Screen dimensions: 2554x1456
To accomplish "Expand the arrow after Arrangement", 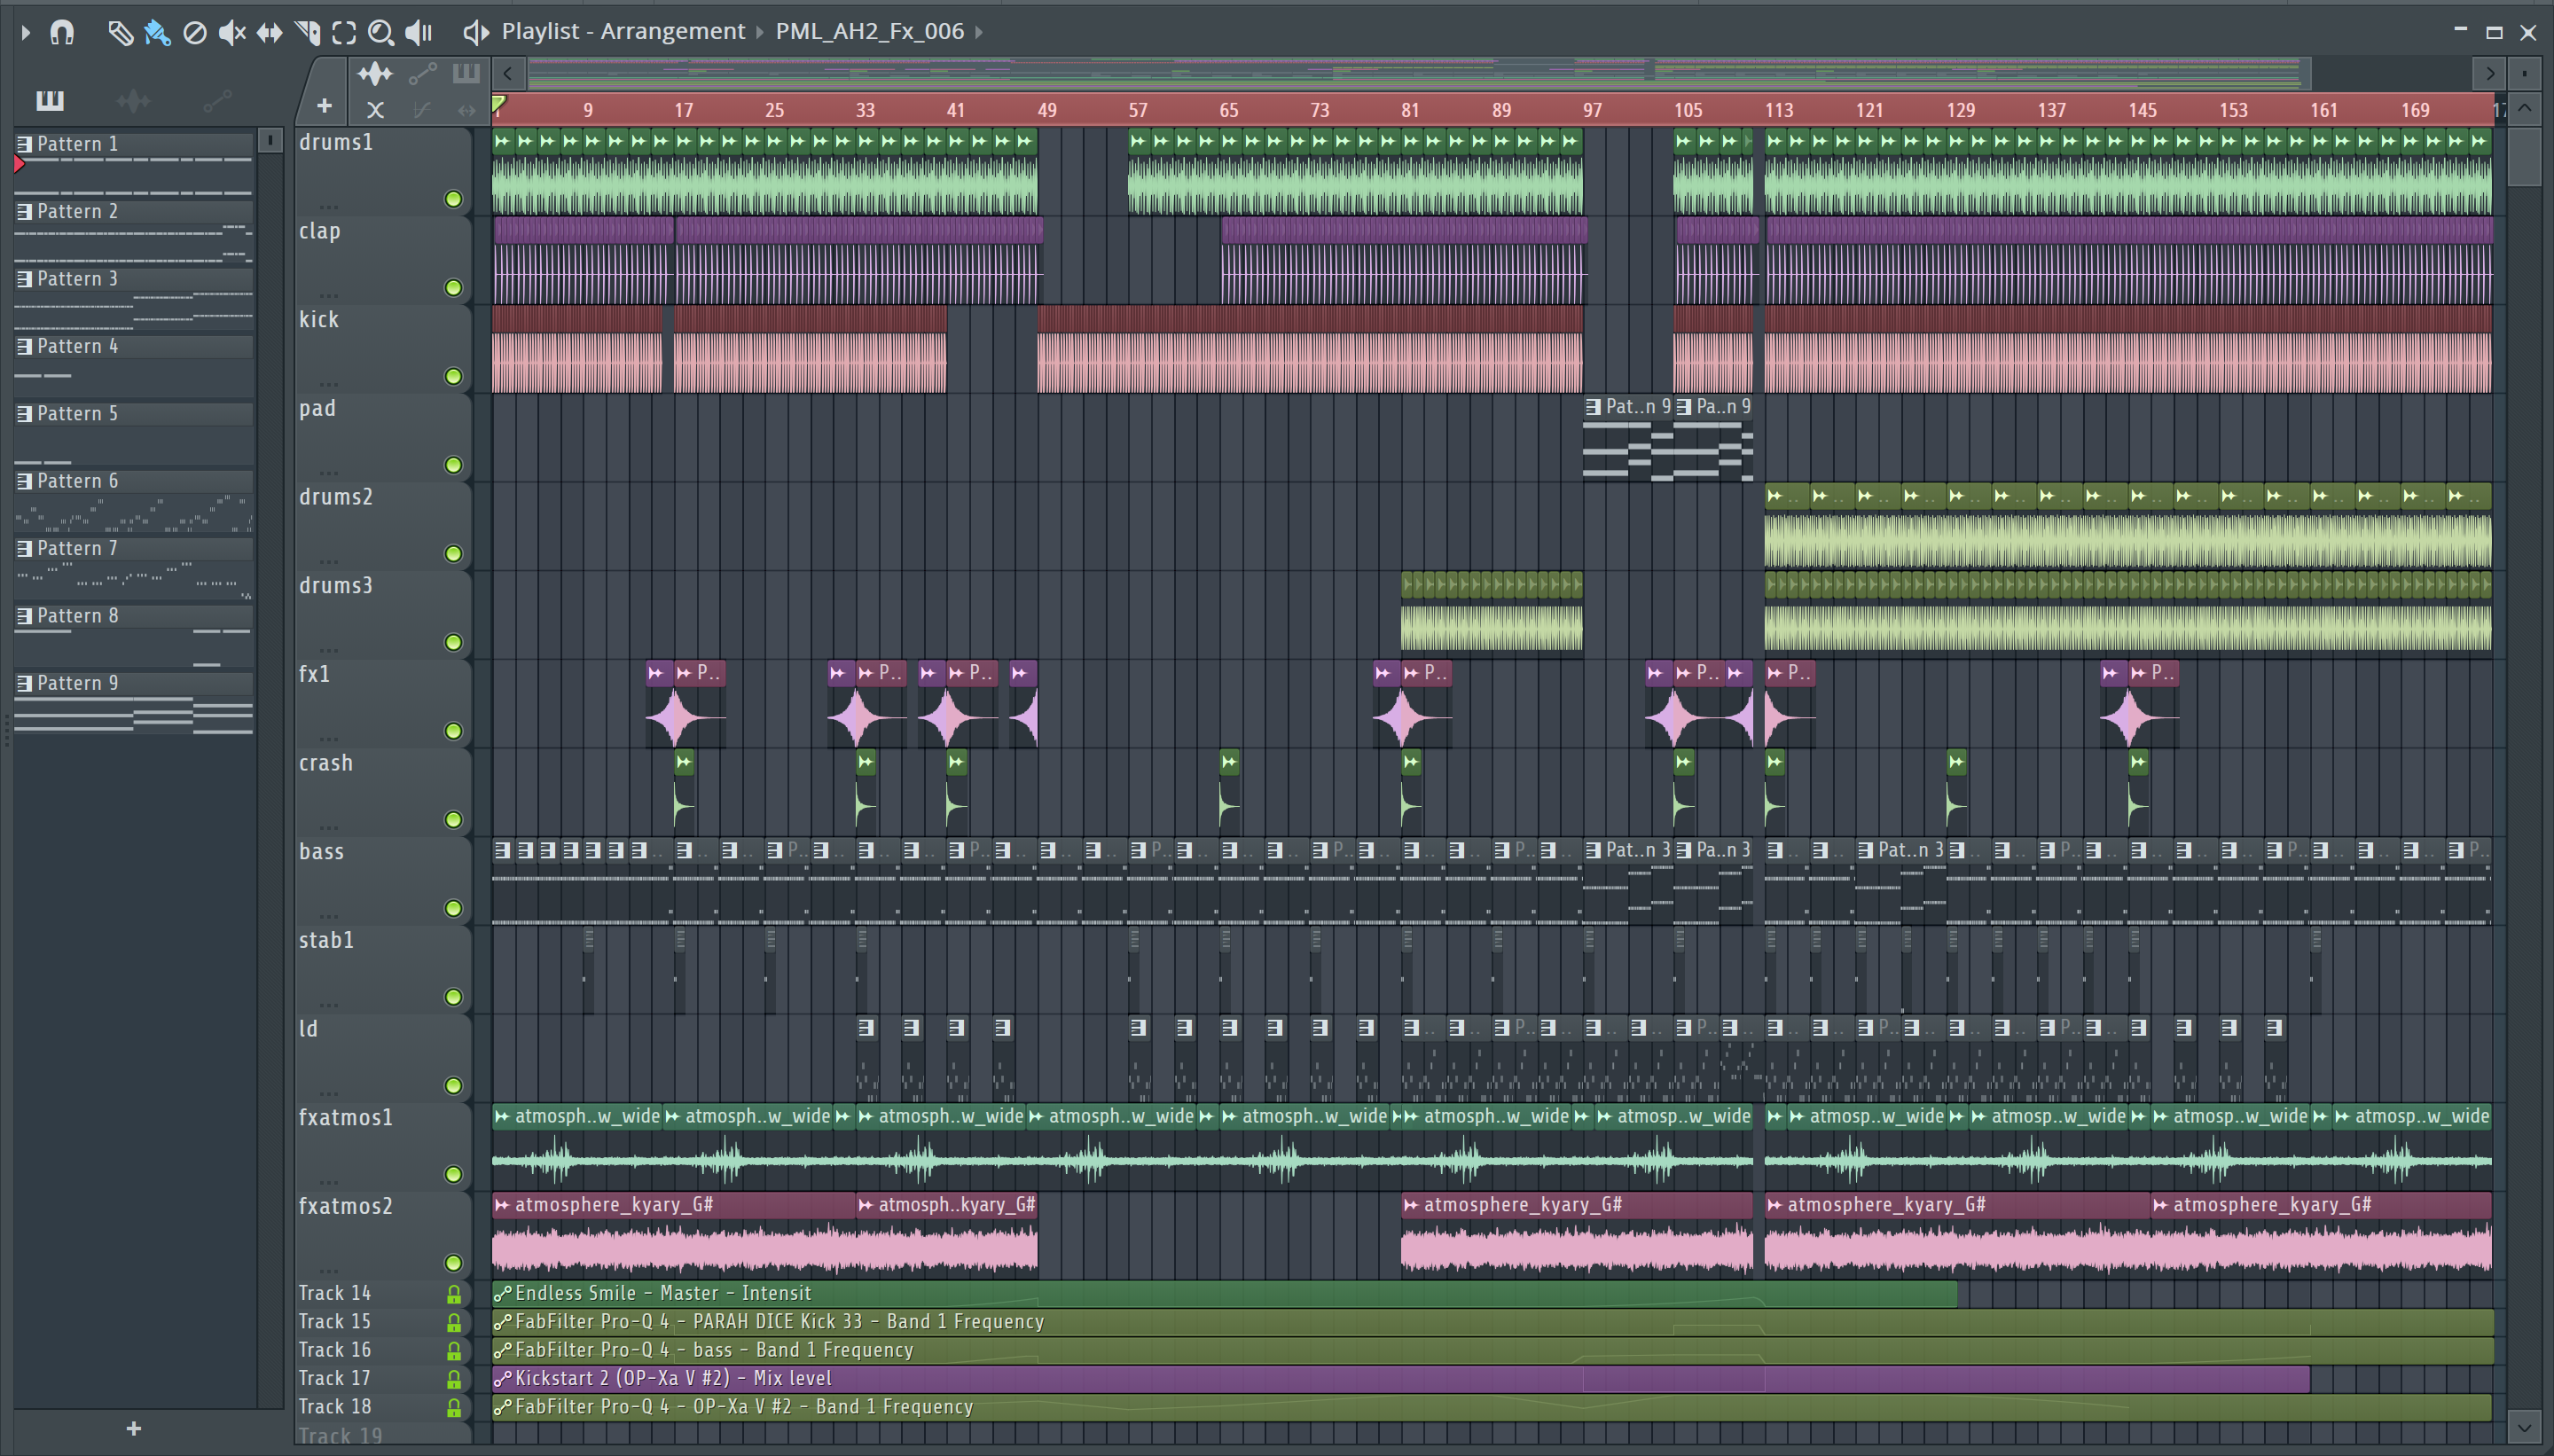I will pos(760,32).
